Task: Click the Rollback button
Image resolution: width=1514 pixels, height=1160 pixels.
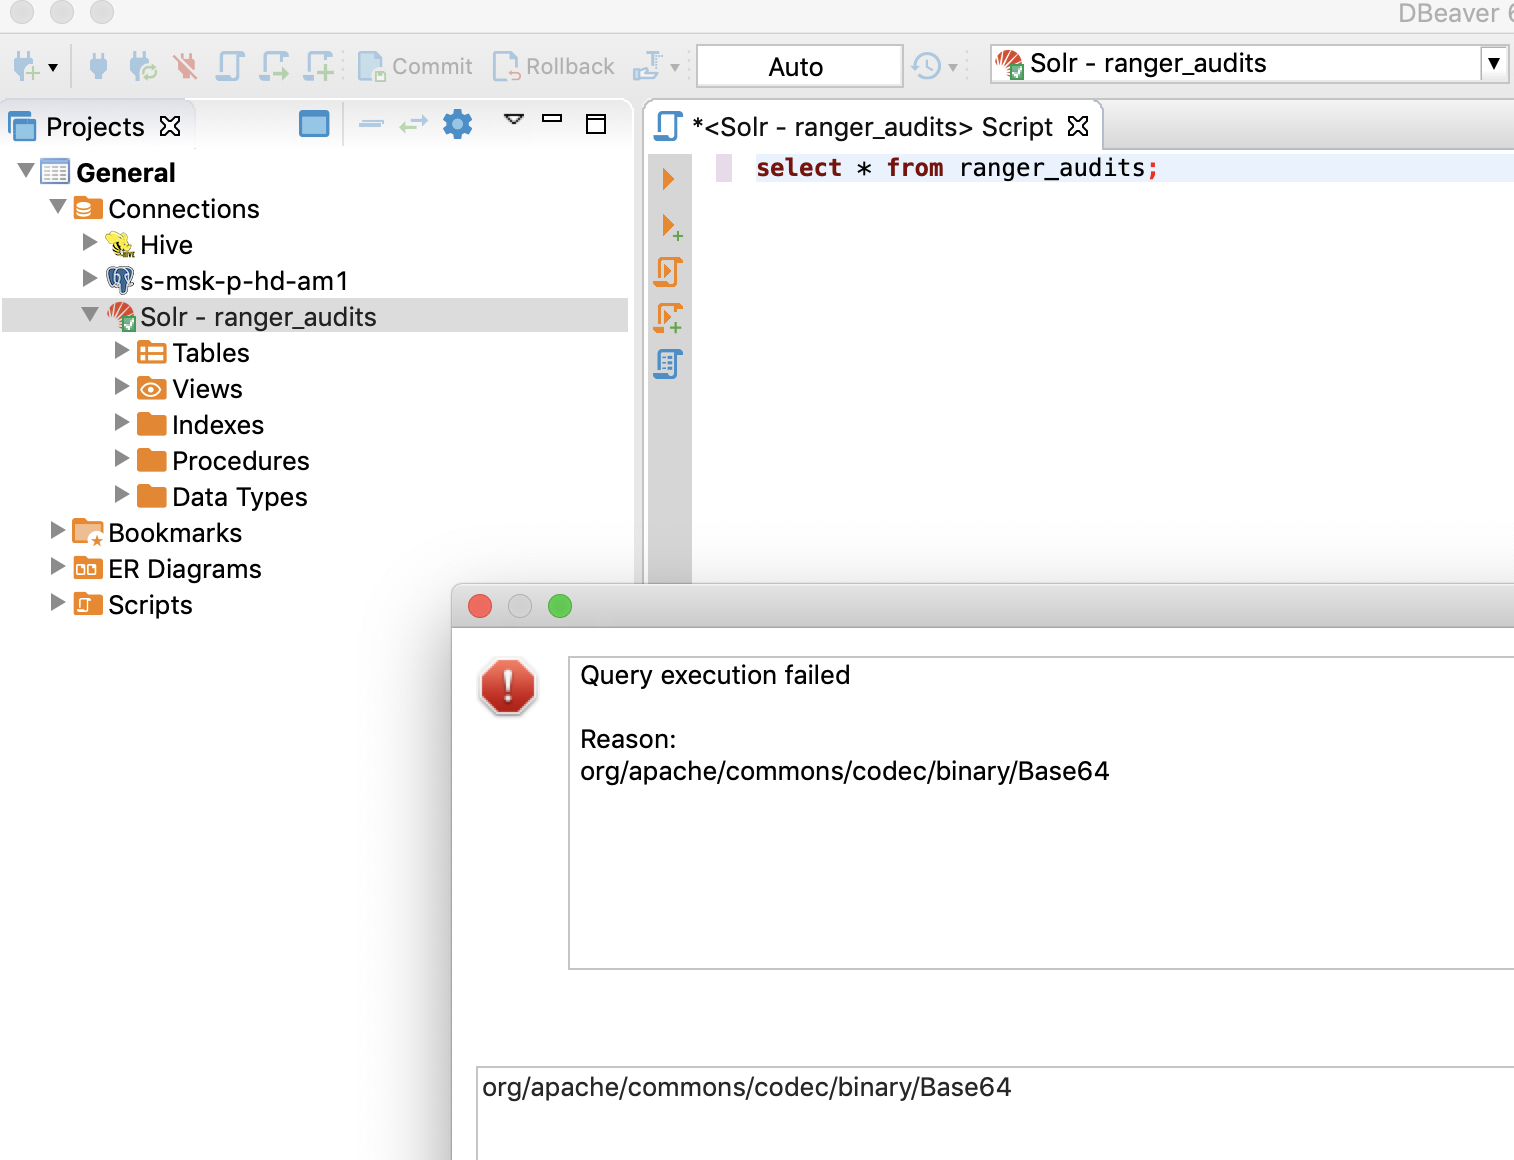Action: 554,67
